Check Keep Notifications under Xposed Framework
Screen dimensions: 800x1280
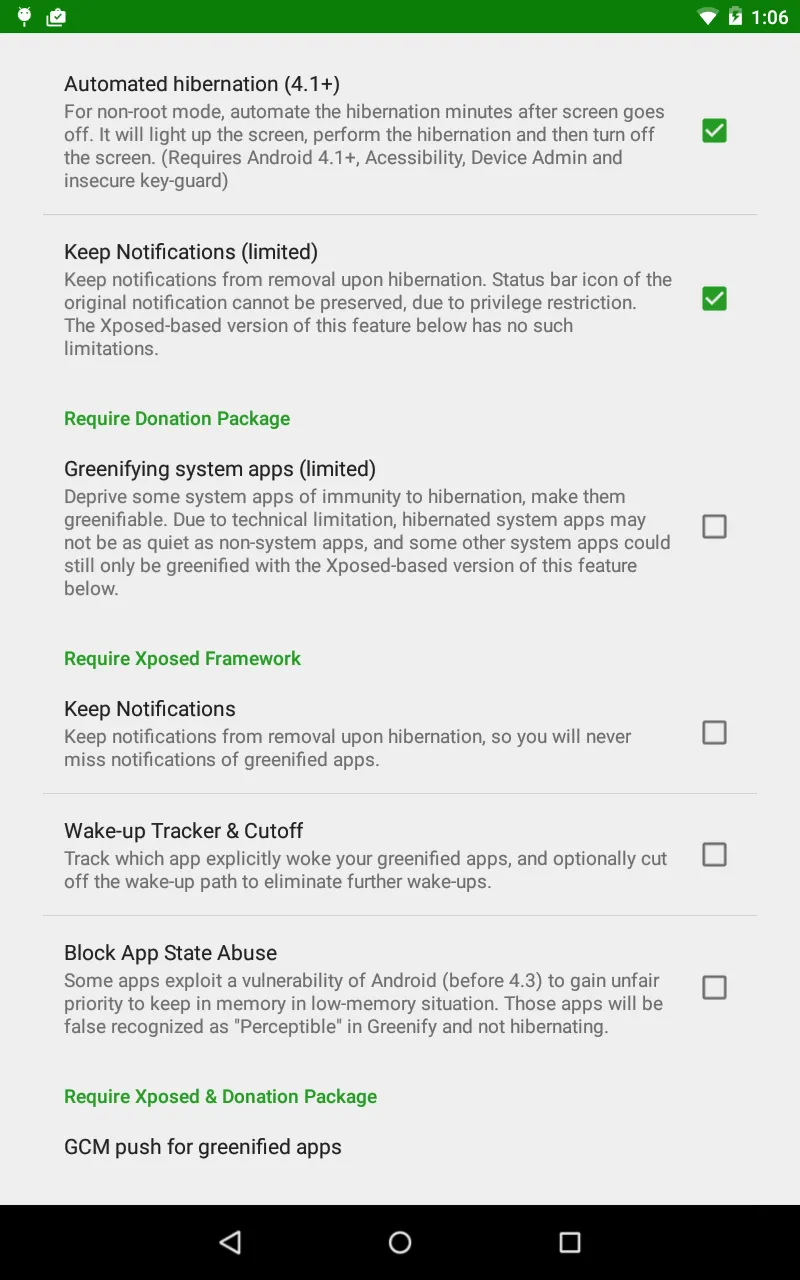point(714,732)
